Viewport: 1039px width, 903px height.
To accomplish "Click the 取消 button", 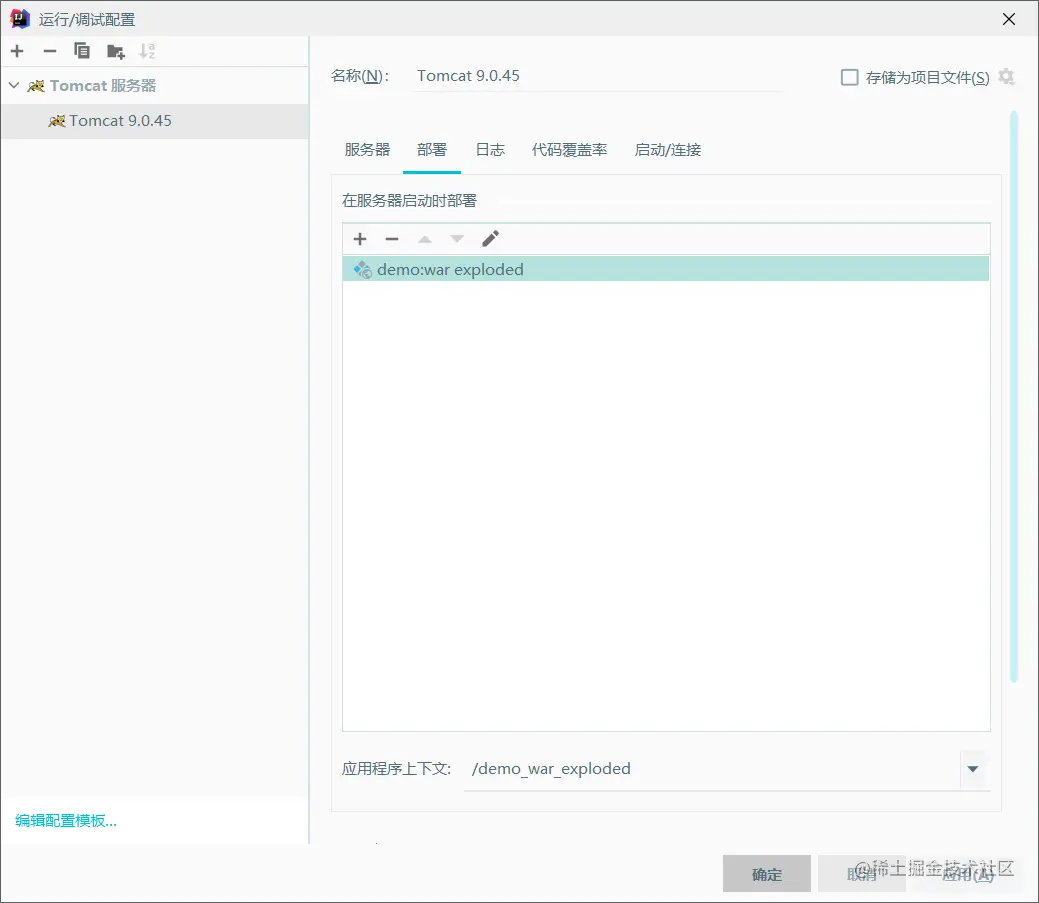I will click(x=861, y=874).
